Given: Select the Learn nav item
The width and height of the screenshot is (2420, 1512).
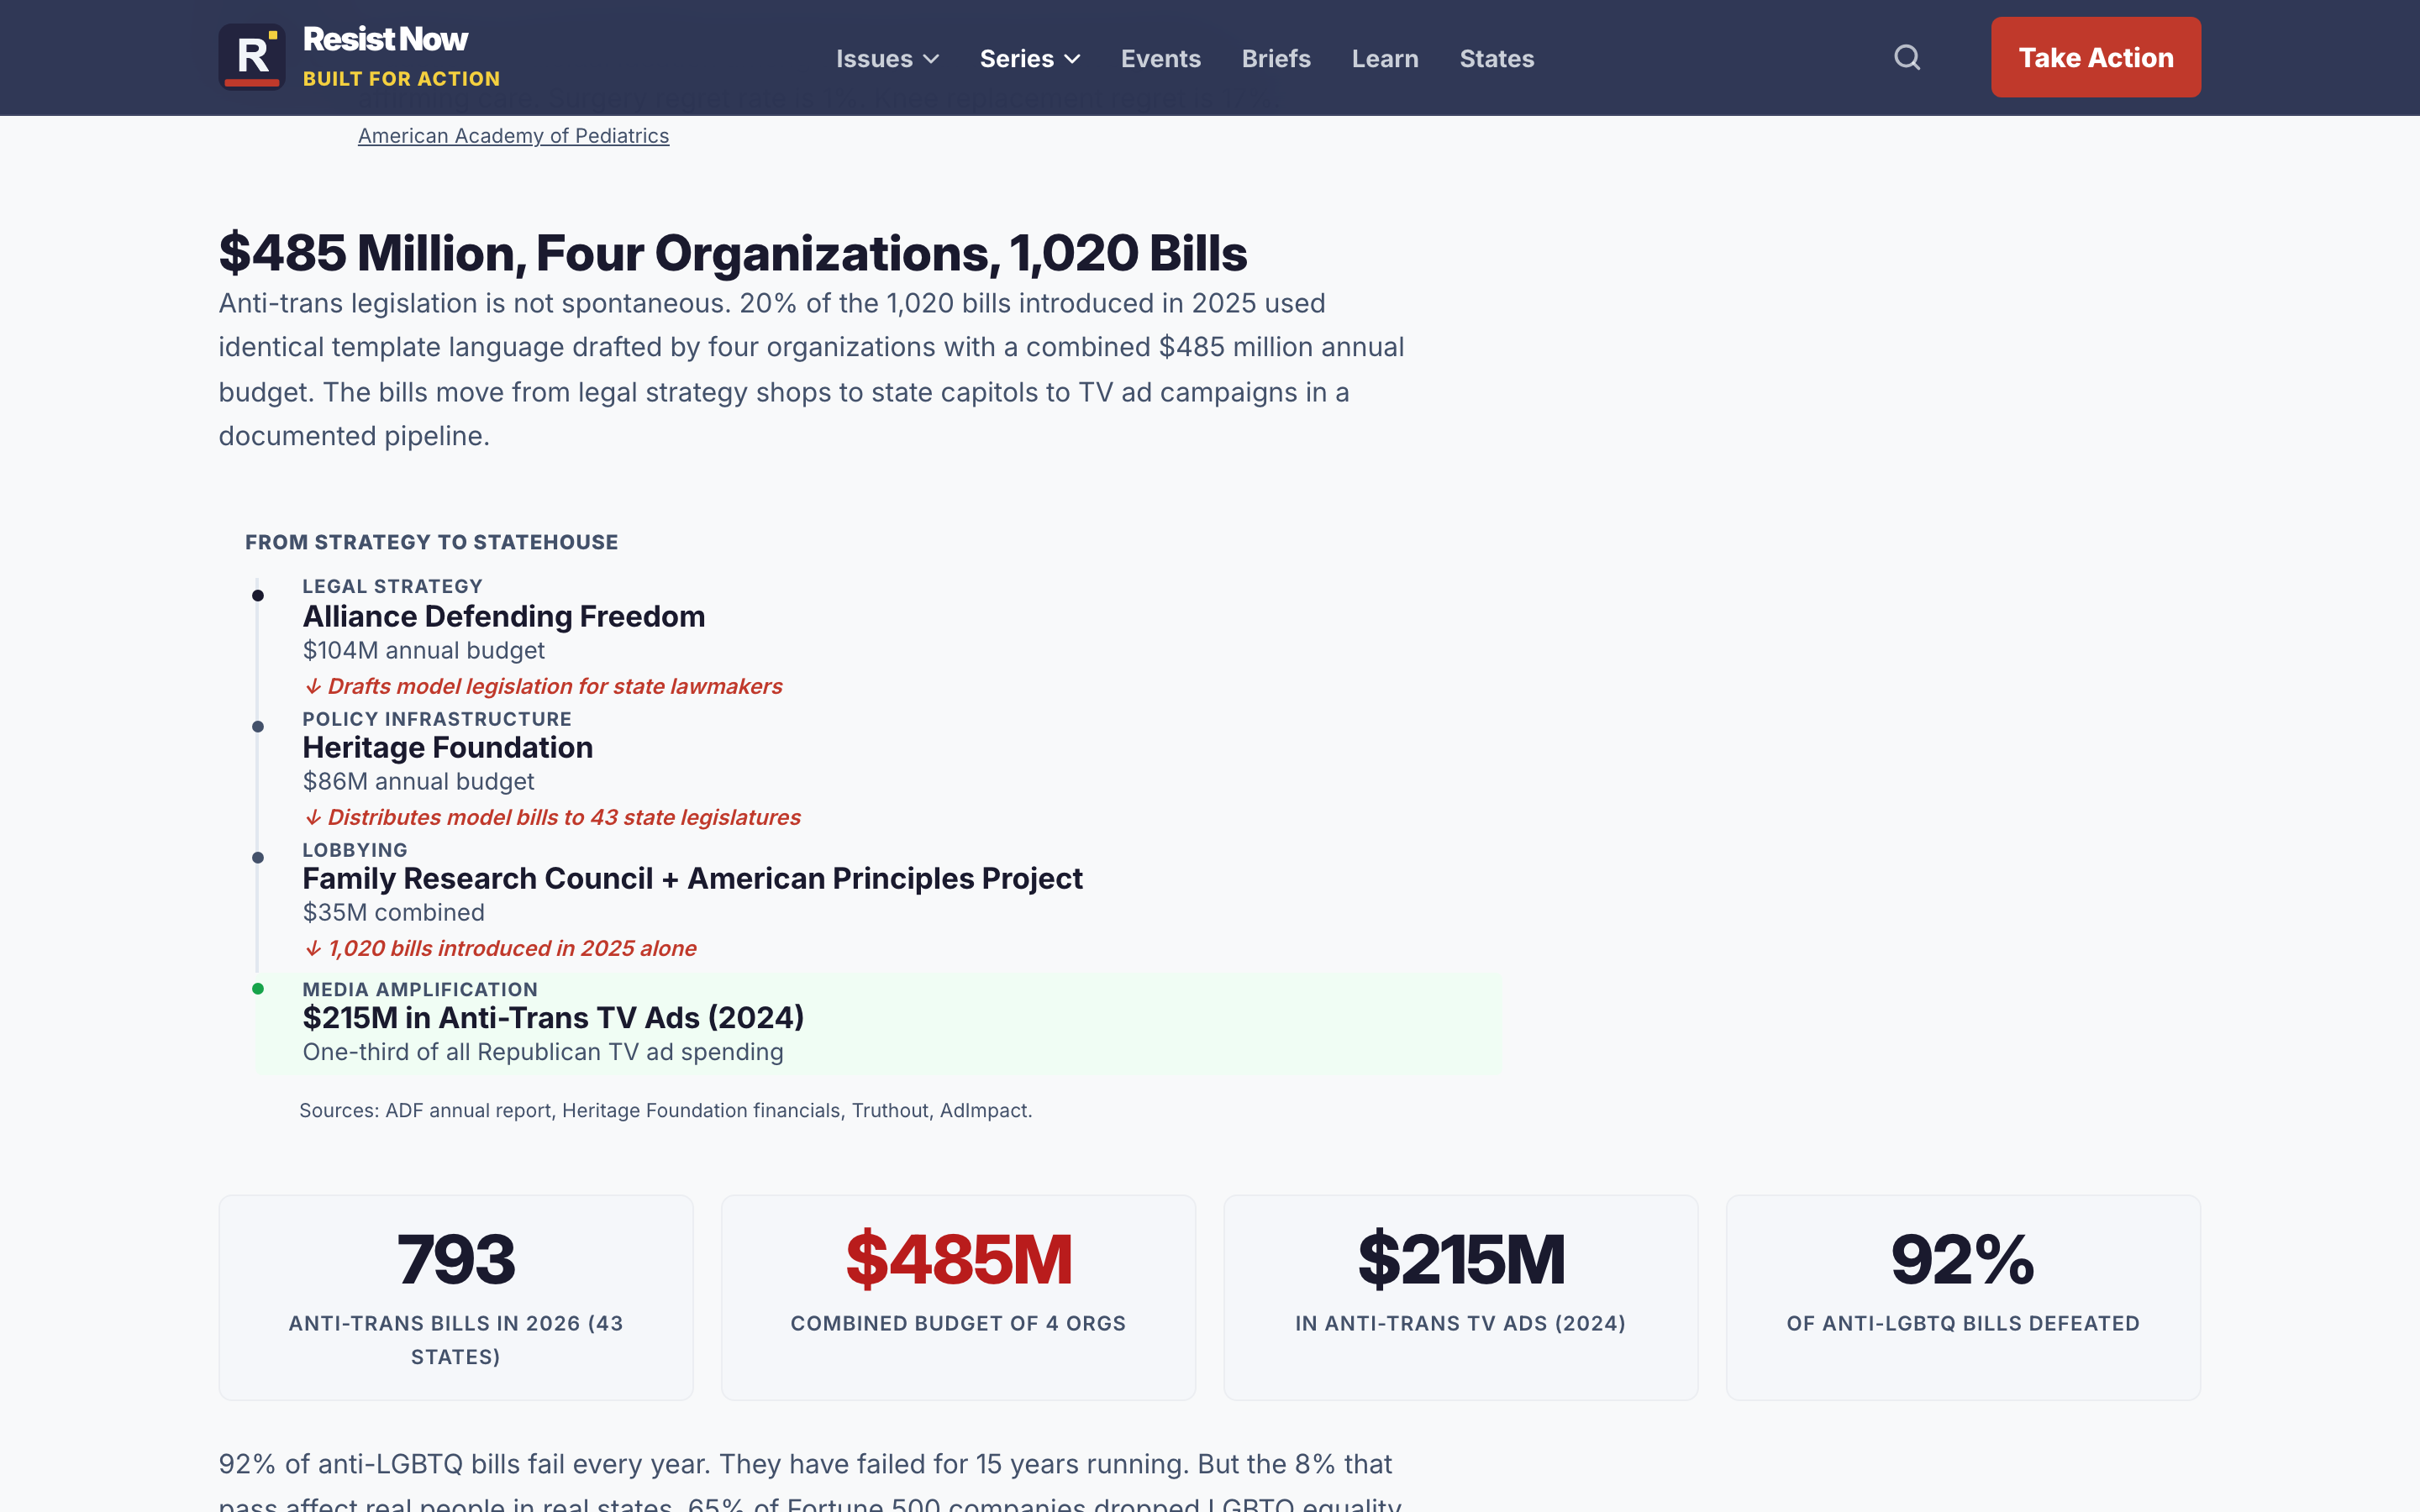Looking at the screenshot, I should pyautogui.click(x=1385, y=59).
